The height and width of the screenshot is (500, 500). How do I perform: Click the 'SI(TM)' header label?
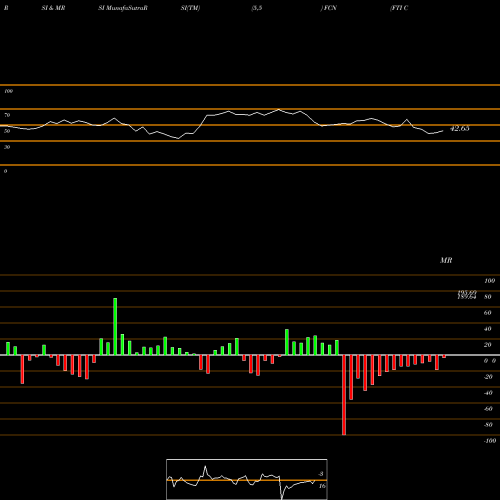190,8
